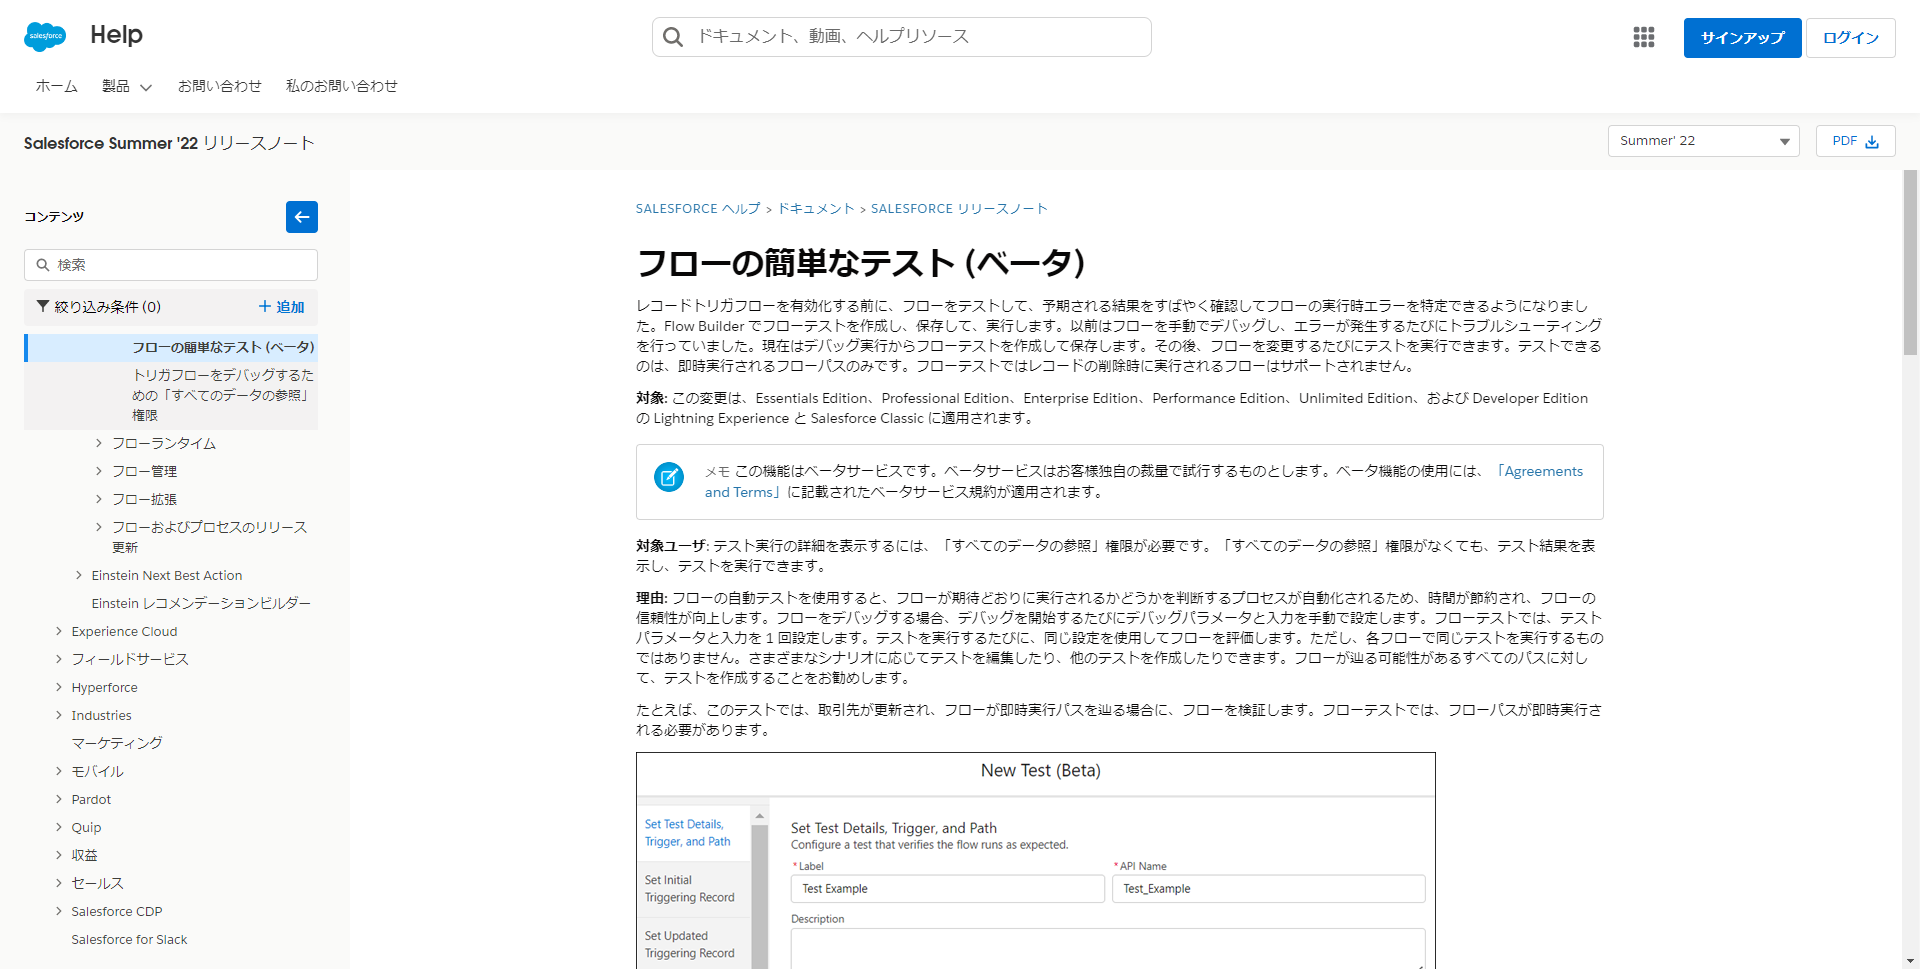The image size is (1920, 969).
Task: Expand the フロー拡張 tree node
Action: pyautogui.click(x=99, y=499)
